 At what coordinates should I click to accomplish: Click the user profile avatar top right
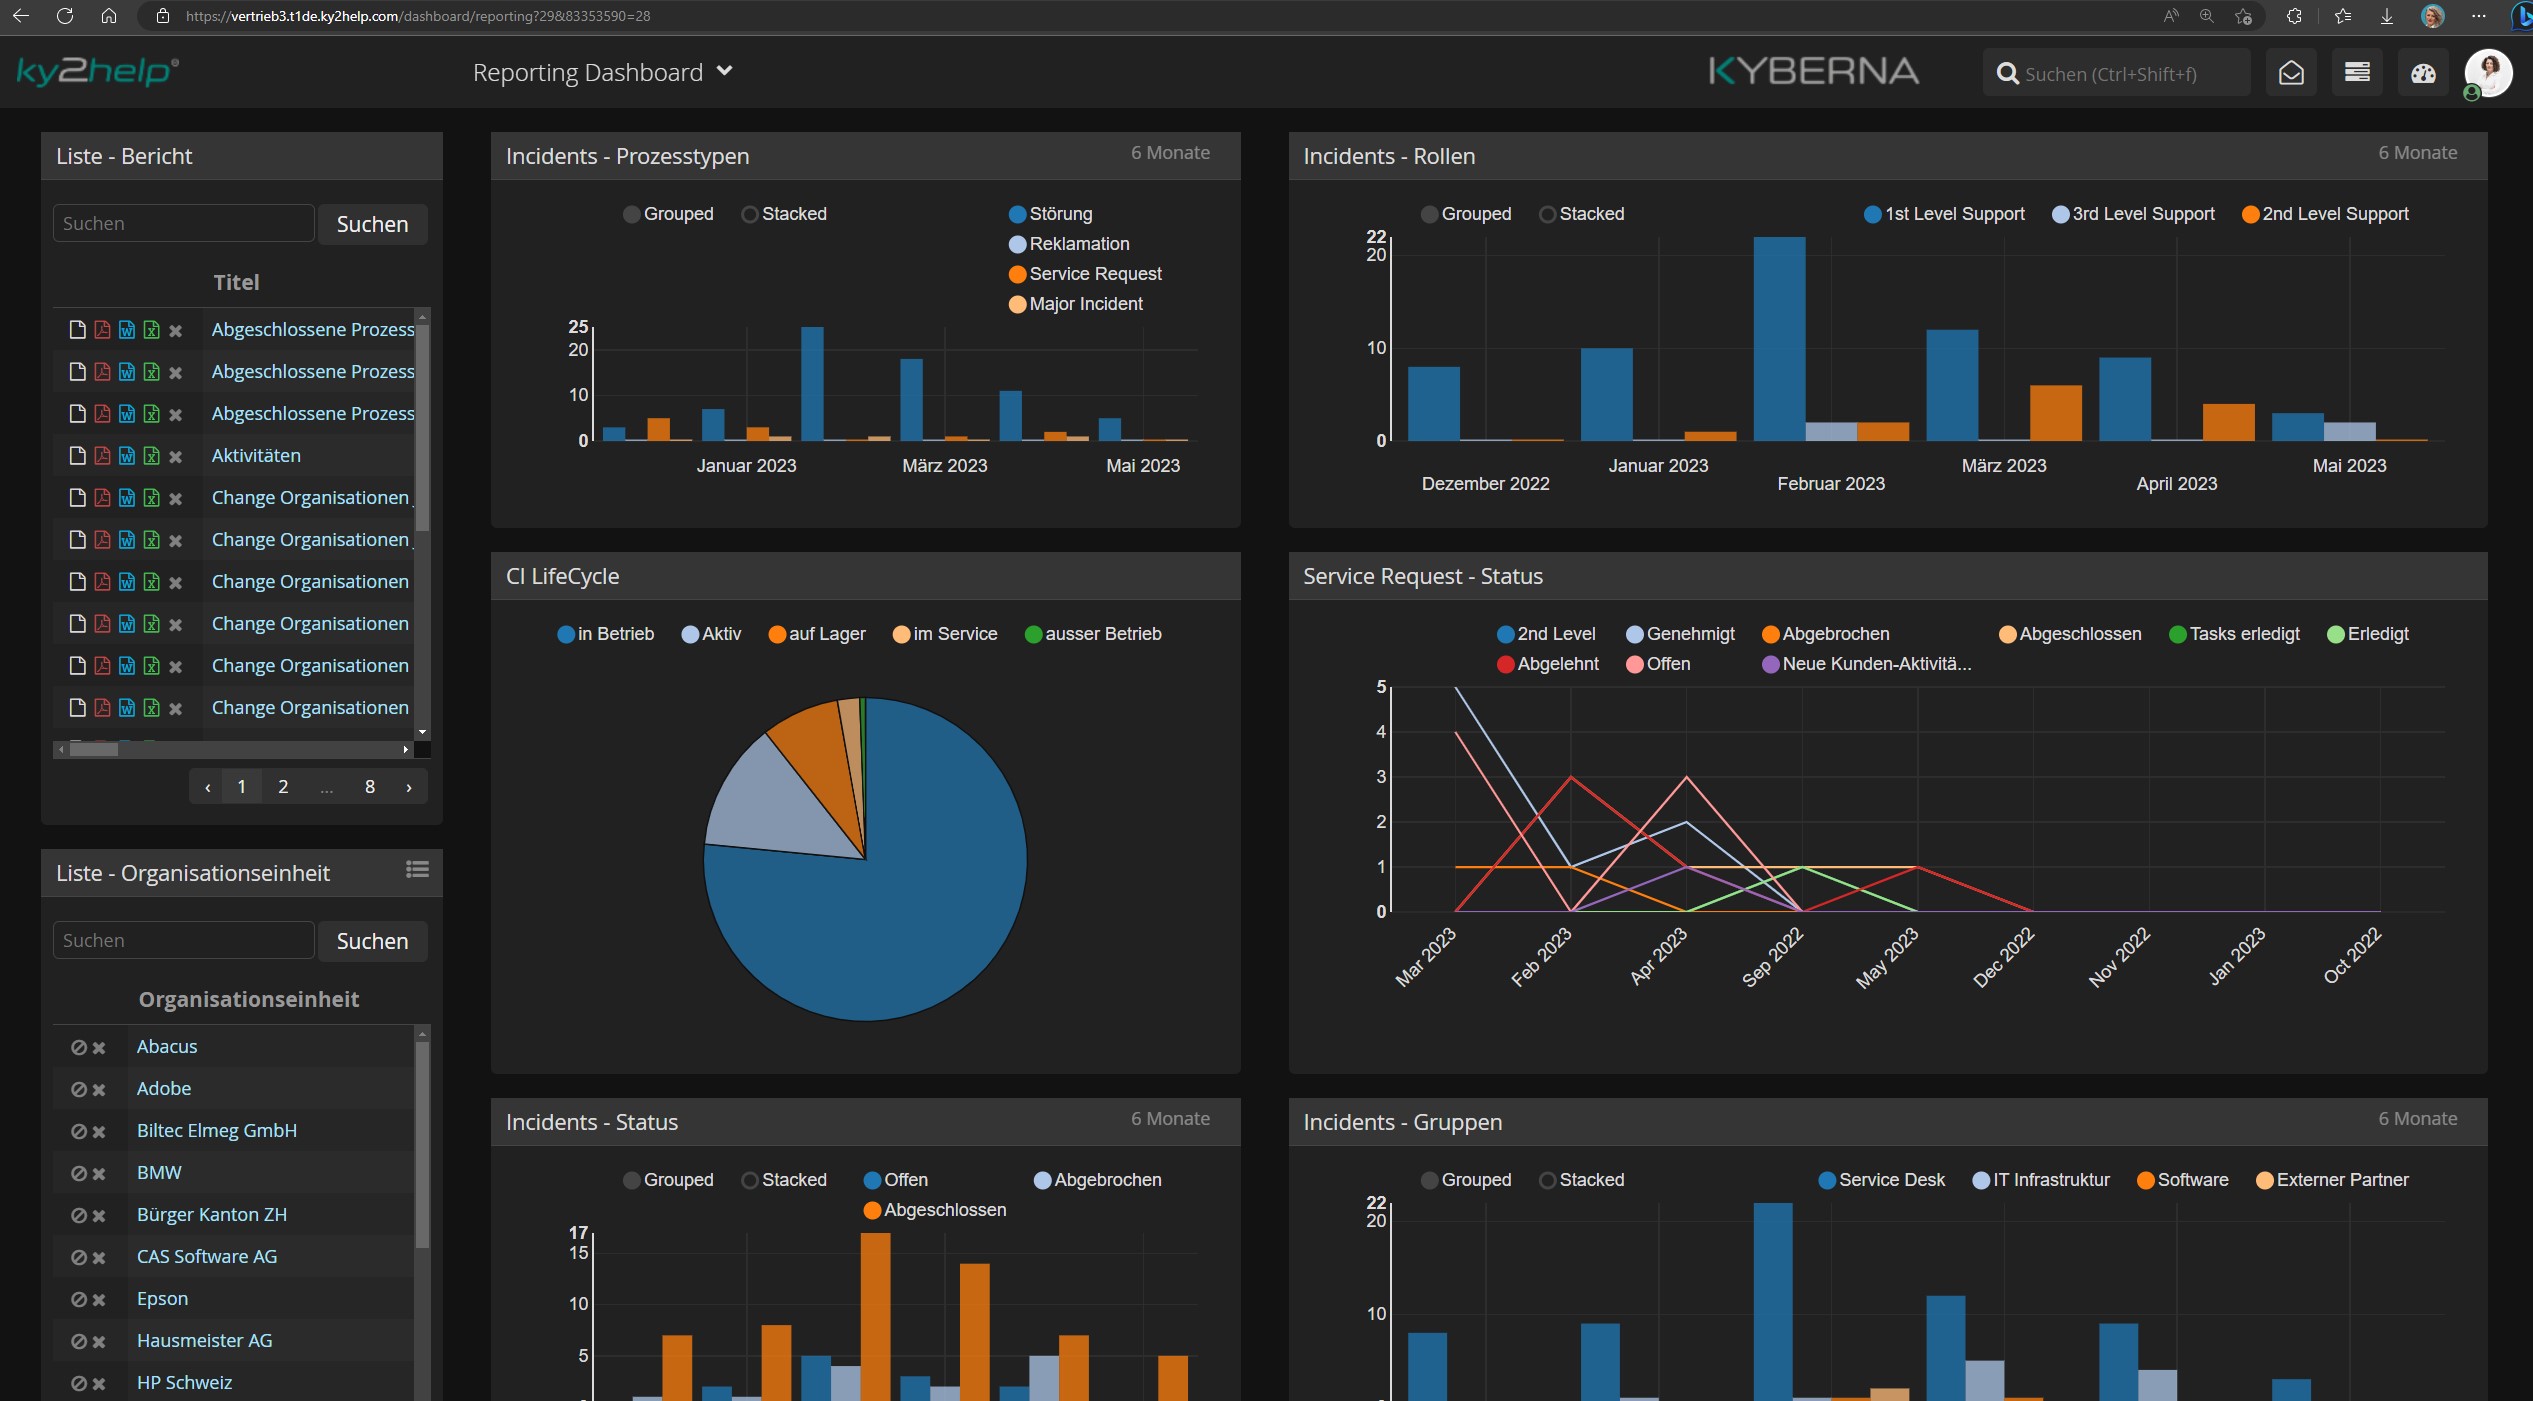click(2489, 72)
